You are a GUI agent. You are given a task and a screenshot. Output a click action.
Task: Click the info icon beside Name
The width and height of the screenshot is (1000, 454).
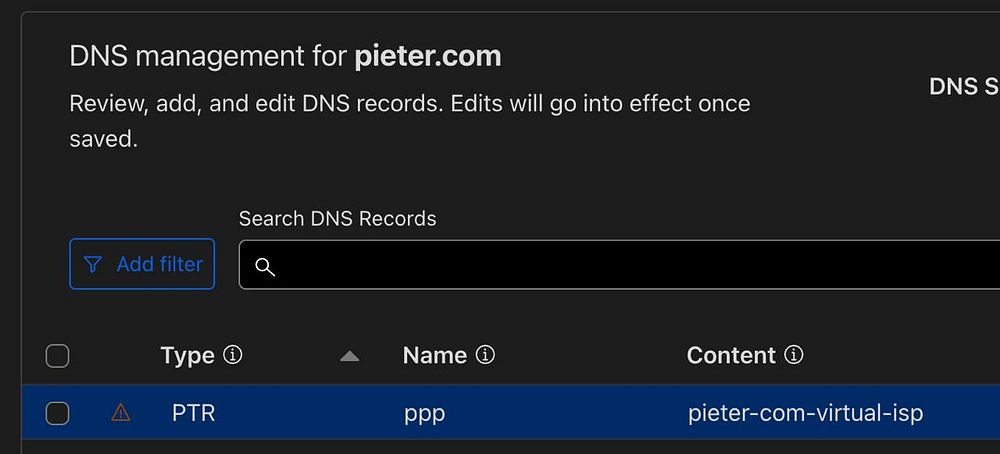coord(485,355)
